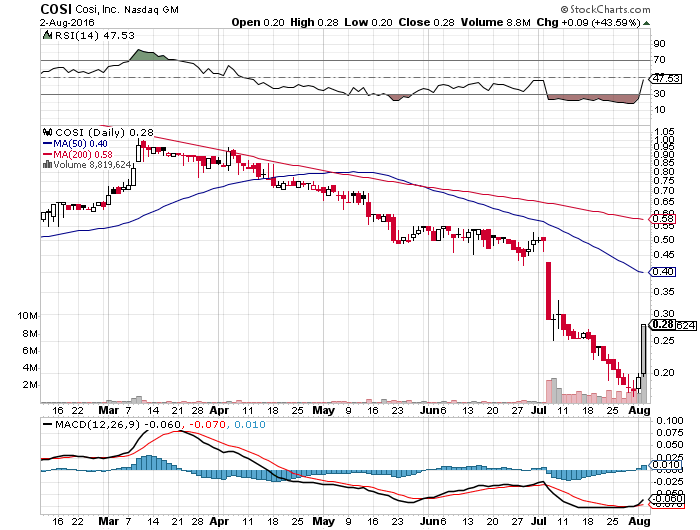Click the 30 oversold level RSI label
The height and width of the screenshot is (530, 700).
(659, 93)
